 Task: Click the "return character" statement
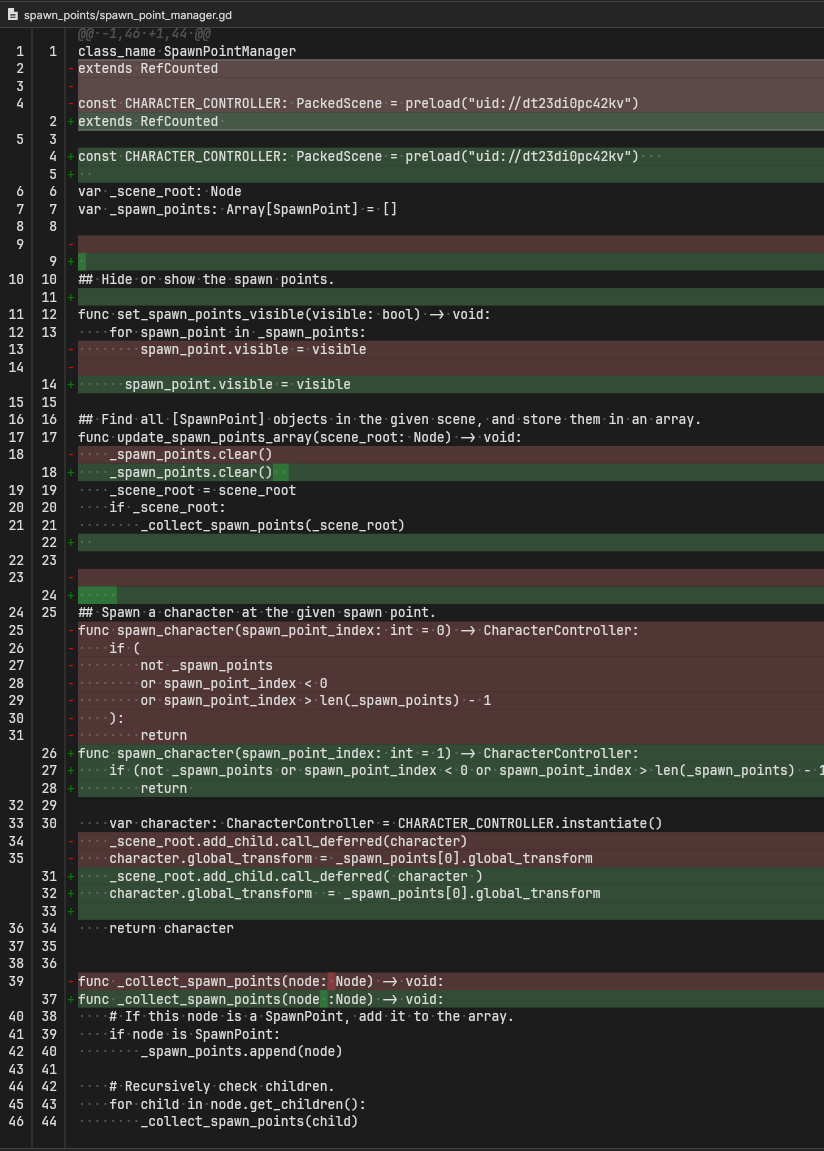coord(171,928)
